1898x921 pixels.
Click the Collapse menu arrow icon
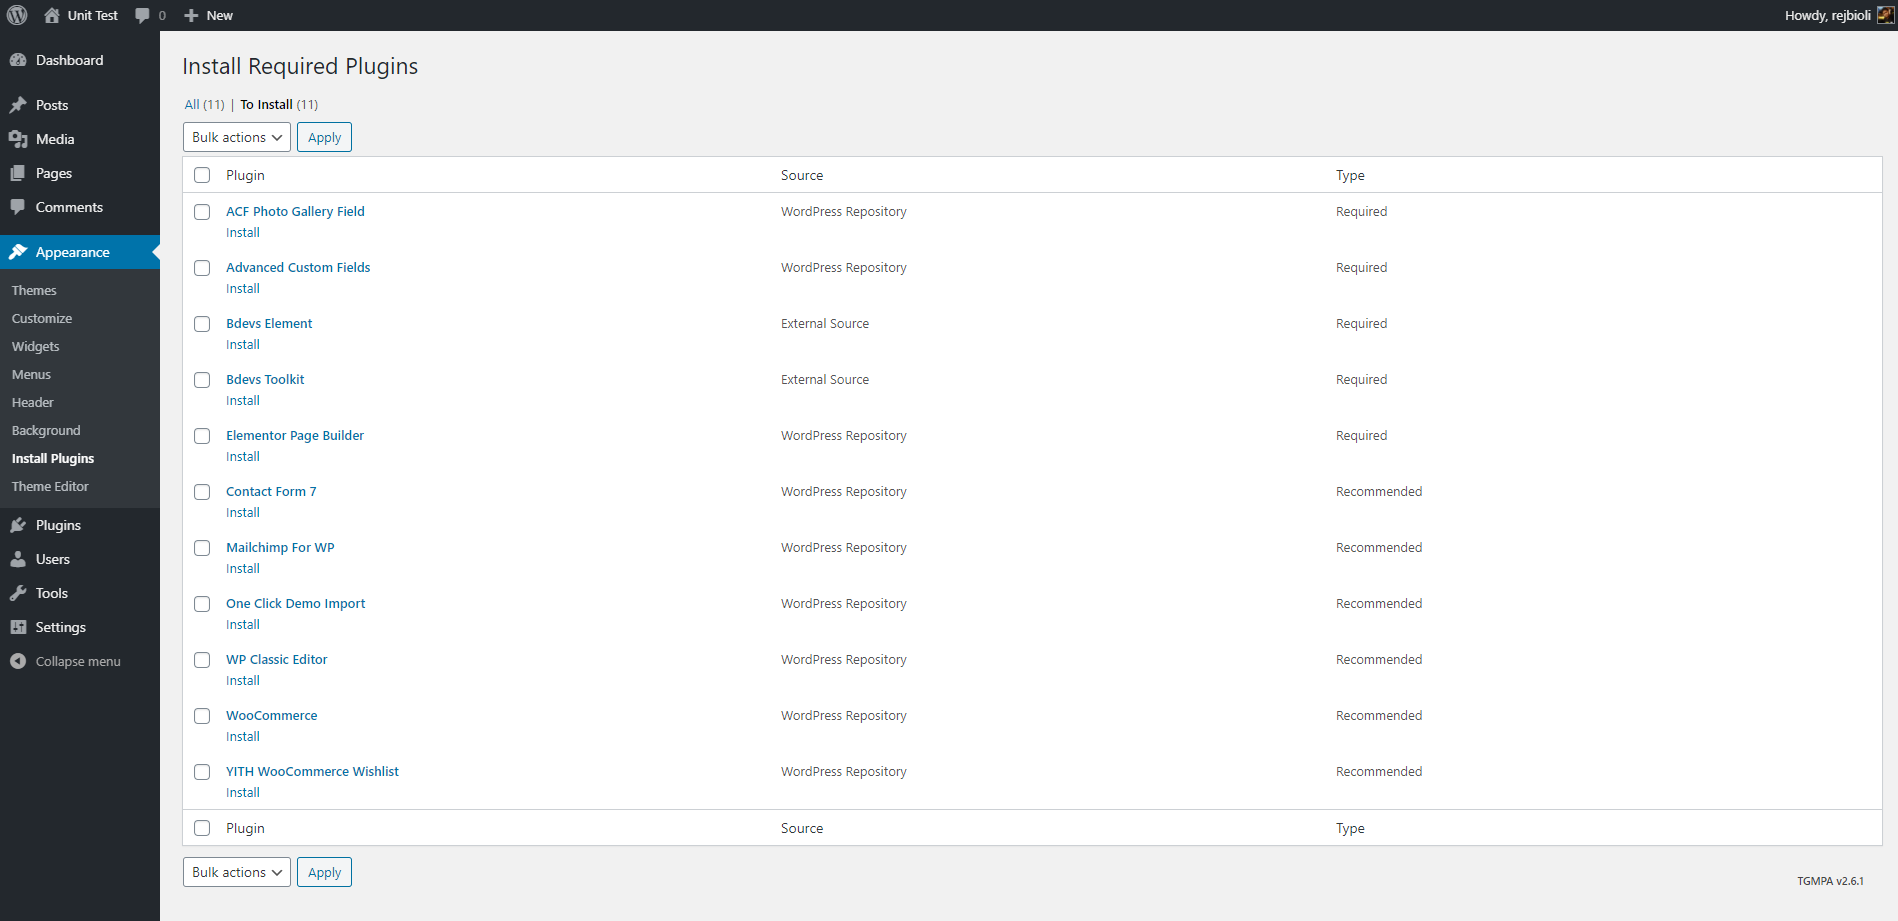click(x=18, y=661)
